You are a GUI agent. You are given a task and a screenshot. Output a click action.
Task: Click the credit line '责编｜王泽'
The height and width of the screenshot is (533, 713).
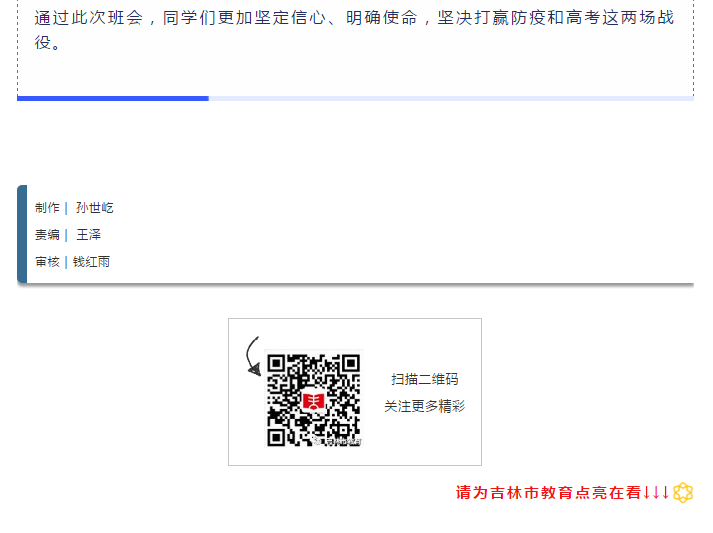click(x=68, y=235)
